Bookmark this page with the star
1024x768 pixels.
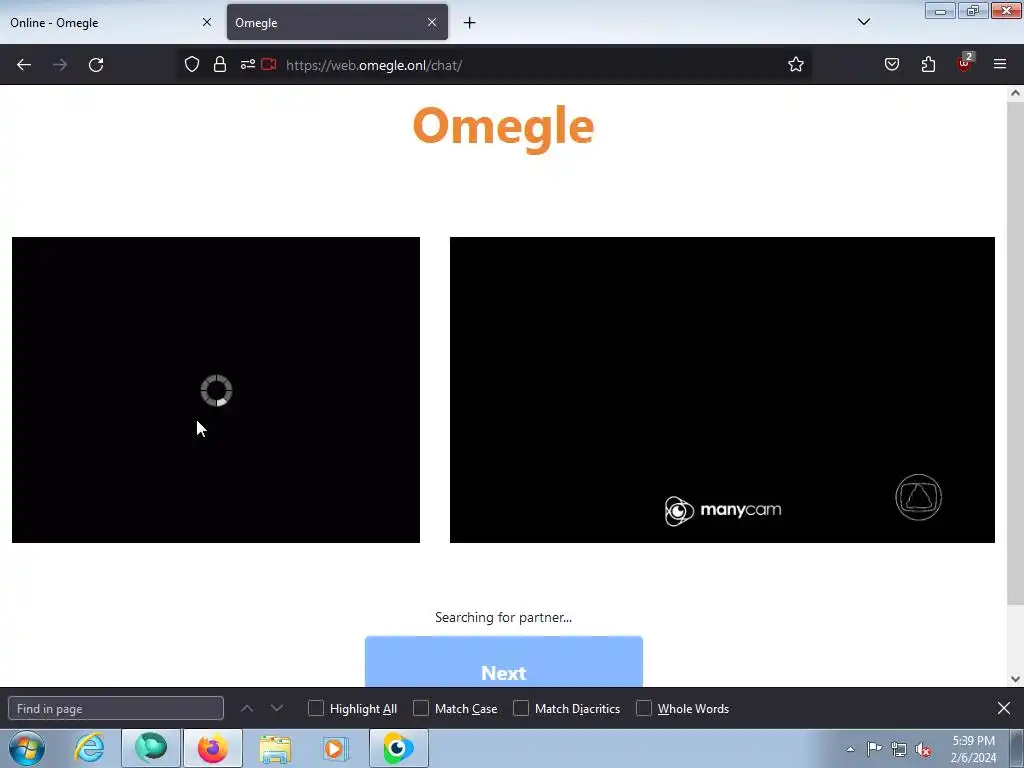point(795,64)
